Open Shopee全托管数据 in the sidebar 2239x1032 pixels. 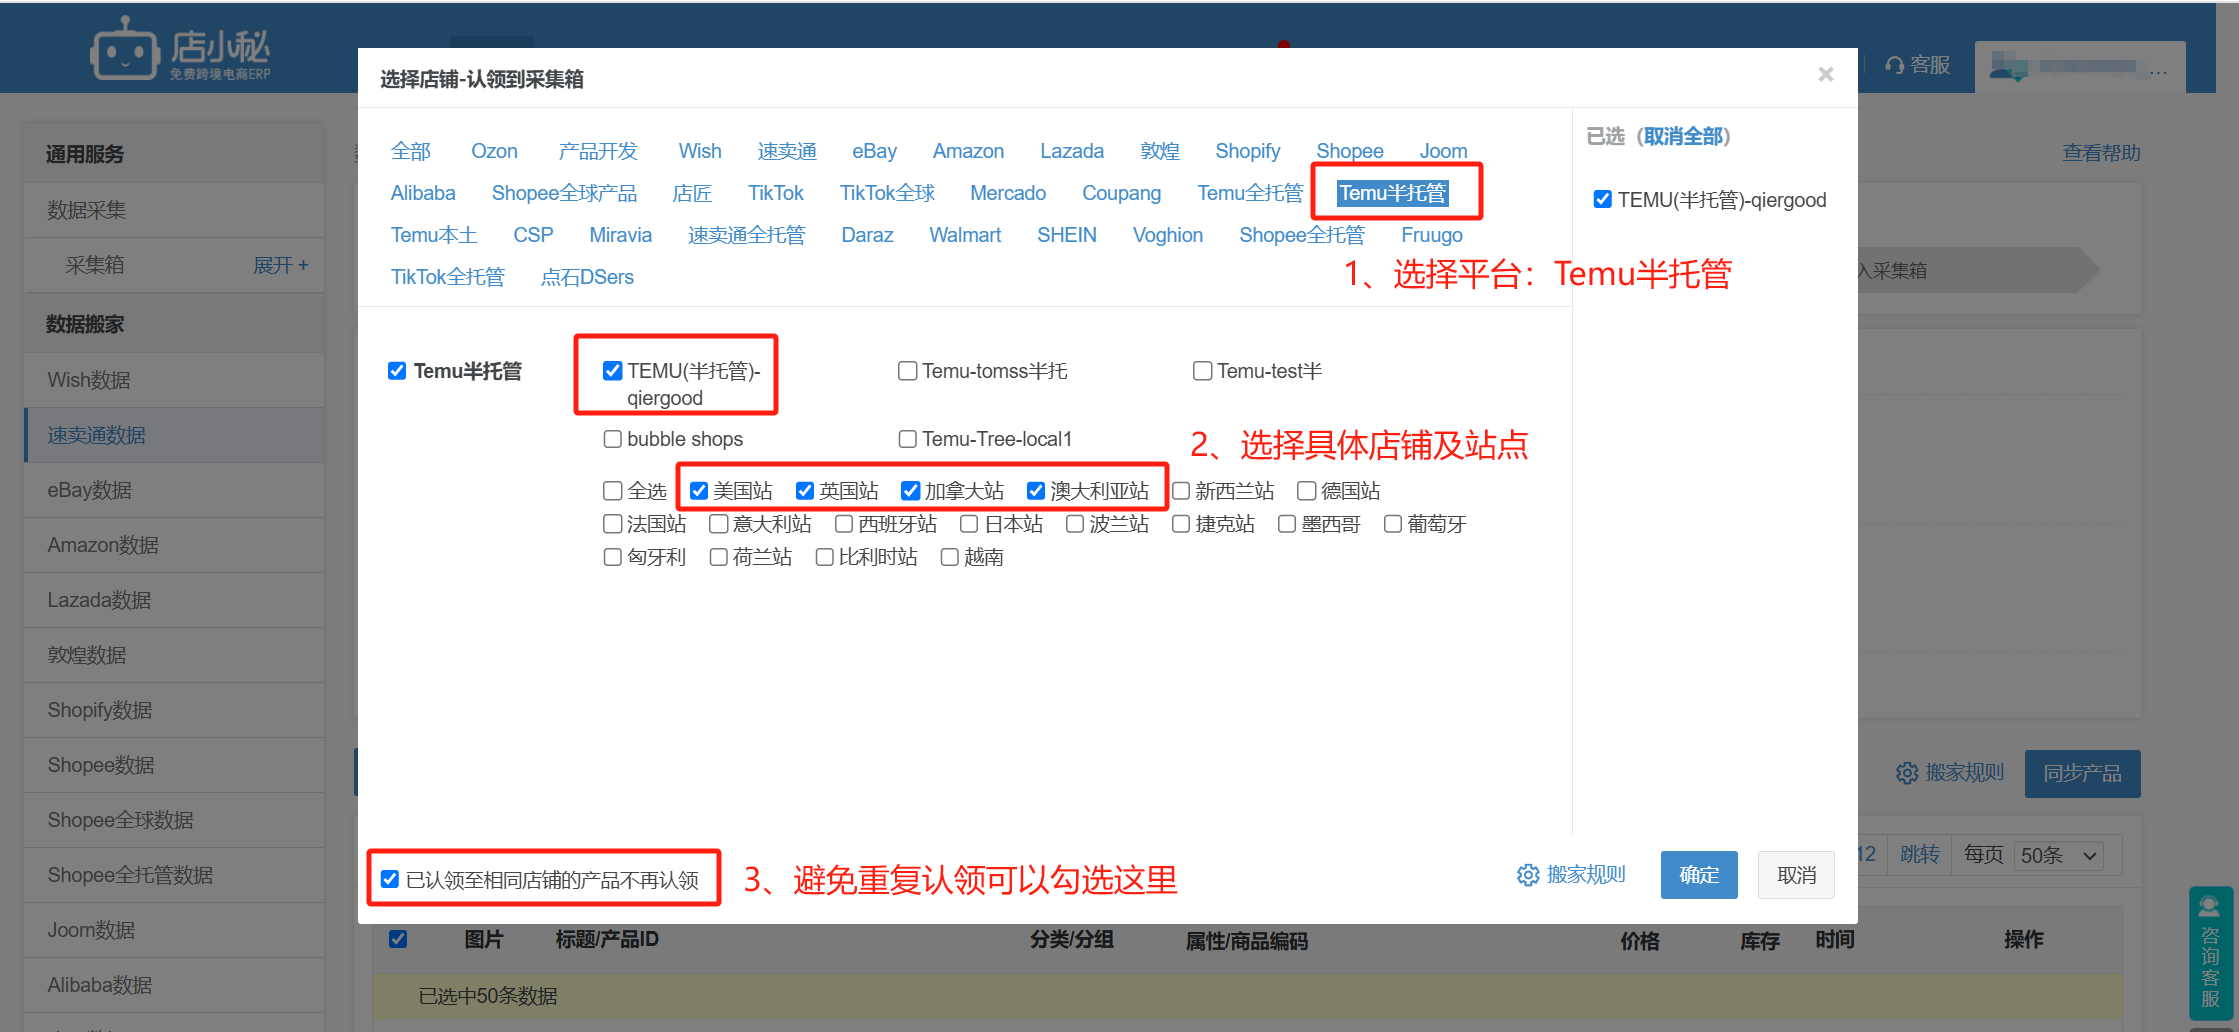tap(174, 875)
